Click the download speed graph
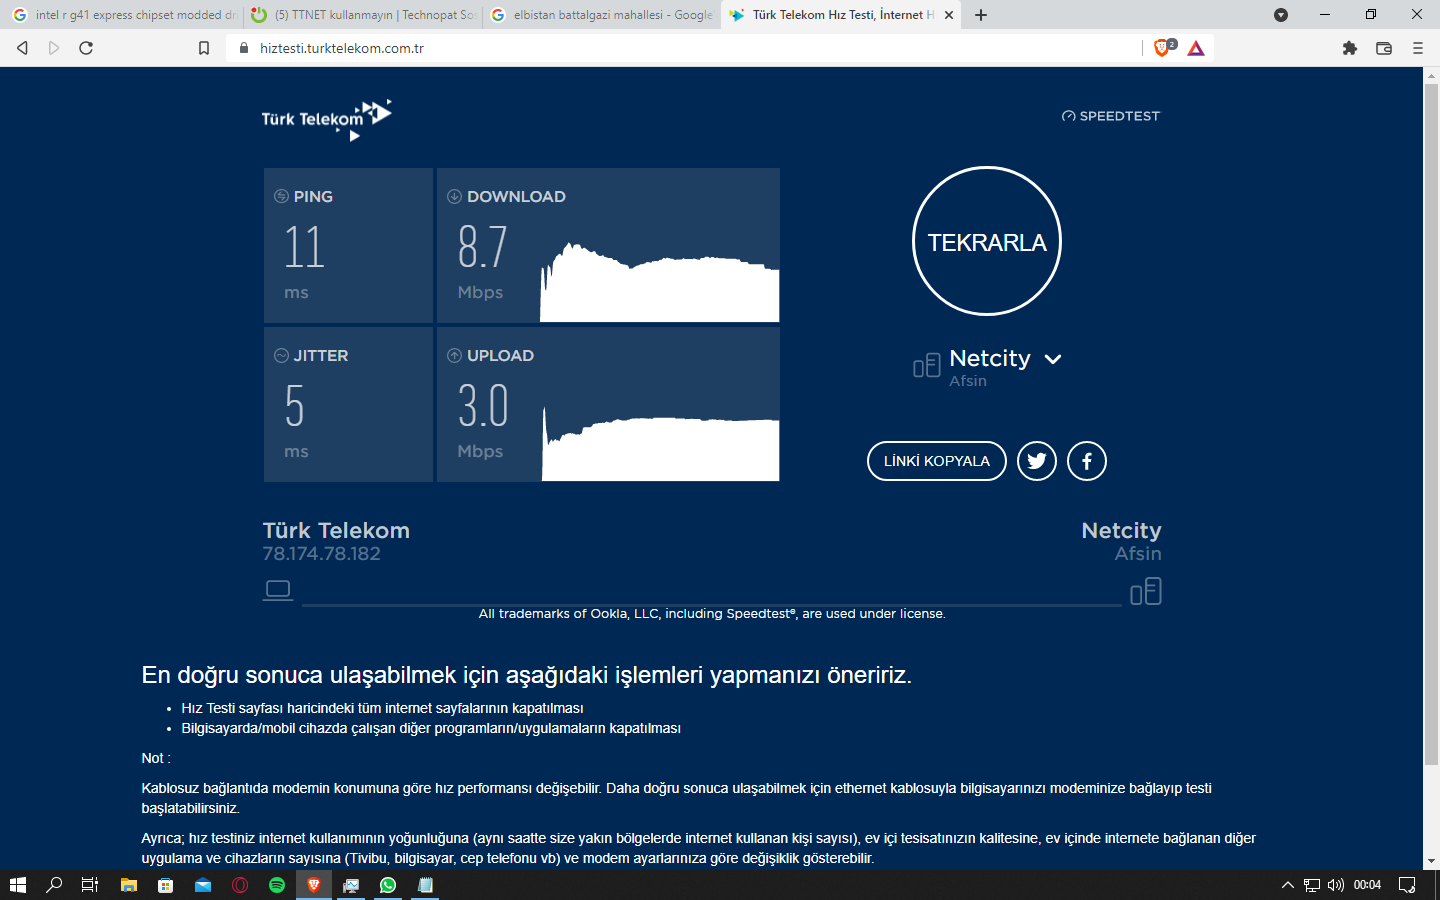 (x=659, y=281)
